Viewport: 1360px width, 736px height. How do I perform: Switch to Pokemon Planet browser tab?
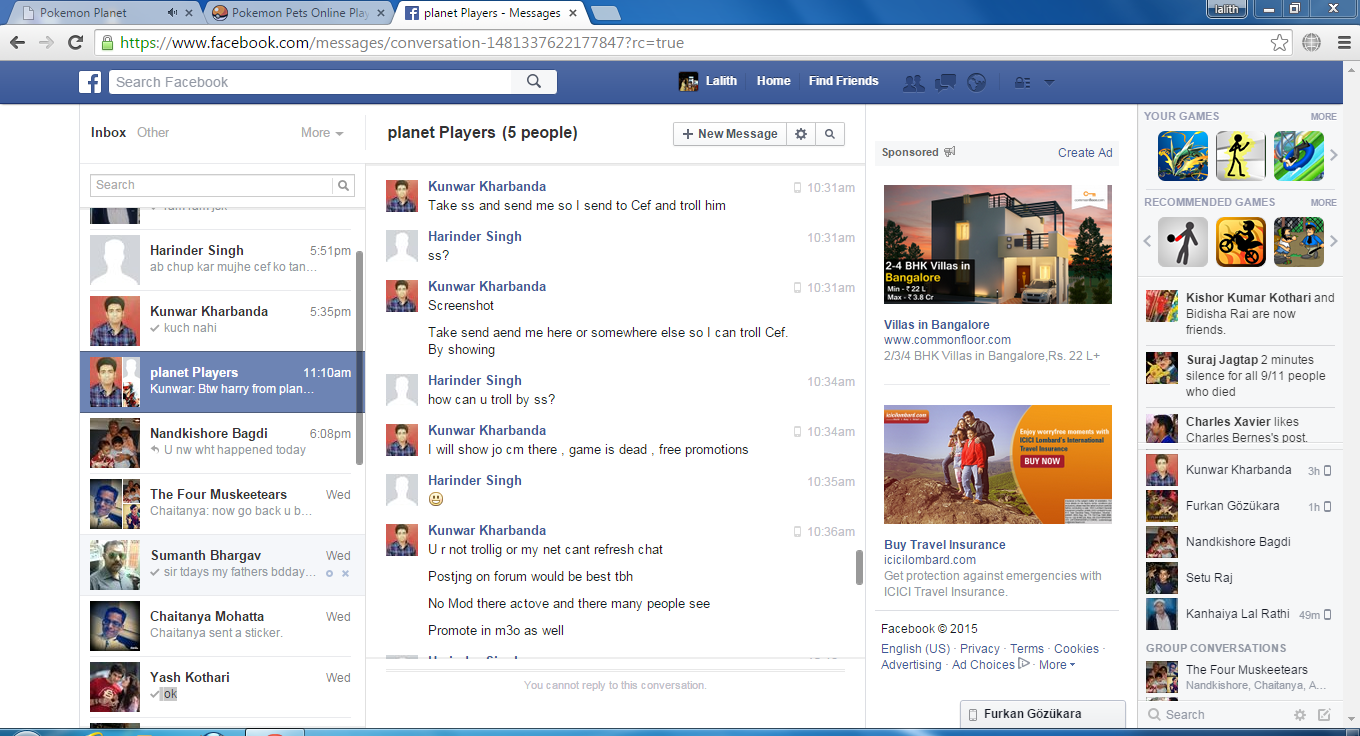pyautogui.click(x=95, y=13)
